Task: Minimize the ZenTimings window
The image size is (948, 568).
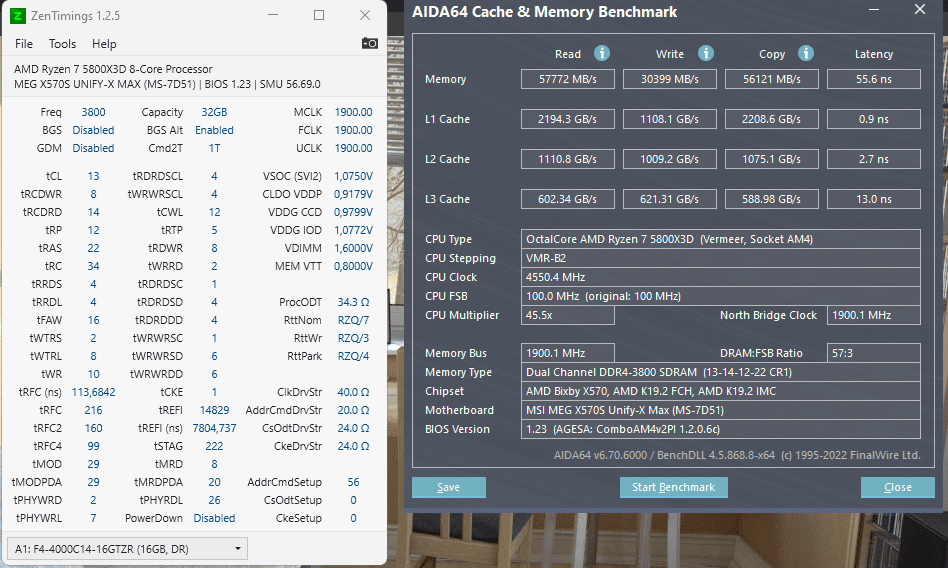Action: coord(273,15)
